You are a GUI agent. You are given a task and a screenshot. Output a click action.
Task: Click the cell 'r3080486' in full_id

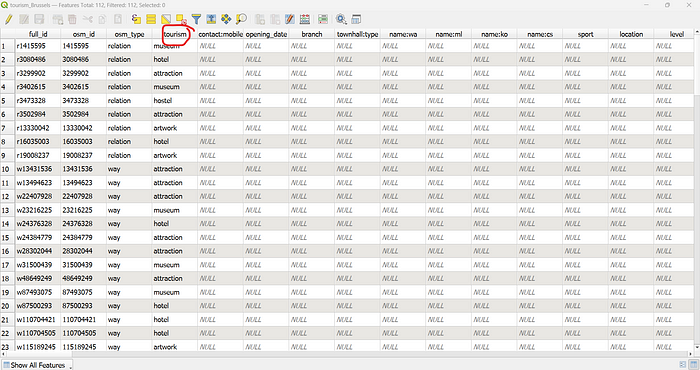(x=38, y=59)
